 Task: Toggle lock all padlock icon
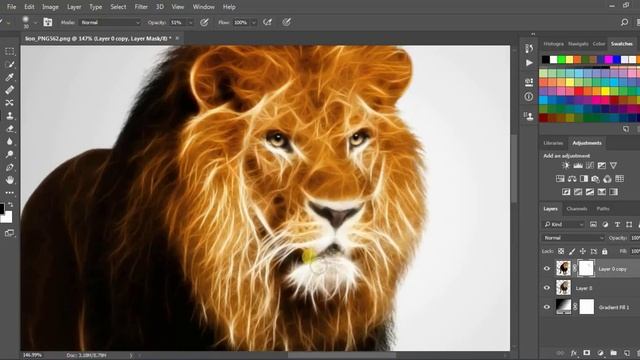(604, 251)
